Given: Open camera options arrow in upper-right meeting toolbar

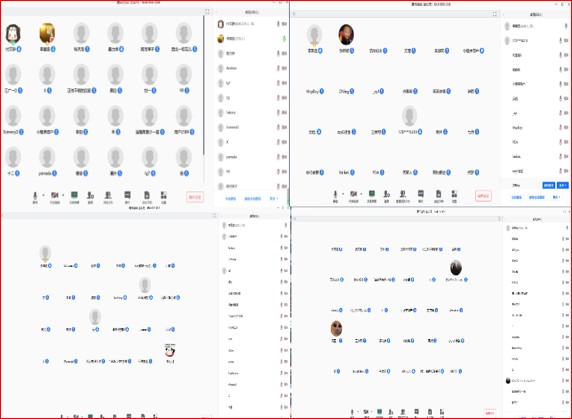Looking at the screenshot, I should tap(362, 194).
